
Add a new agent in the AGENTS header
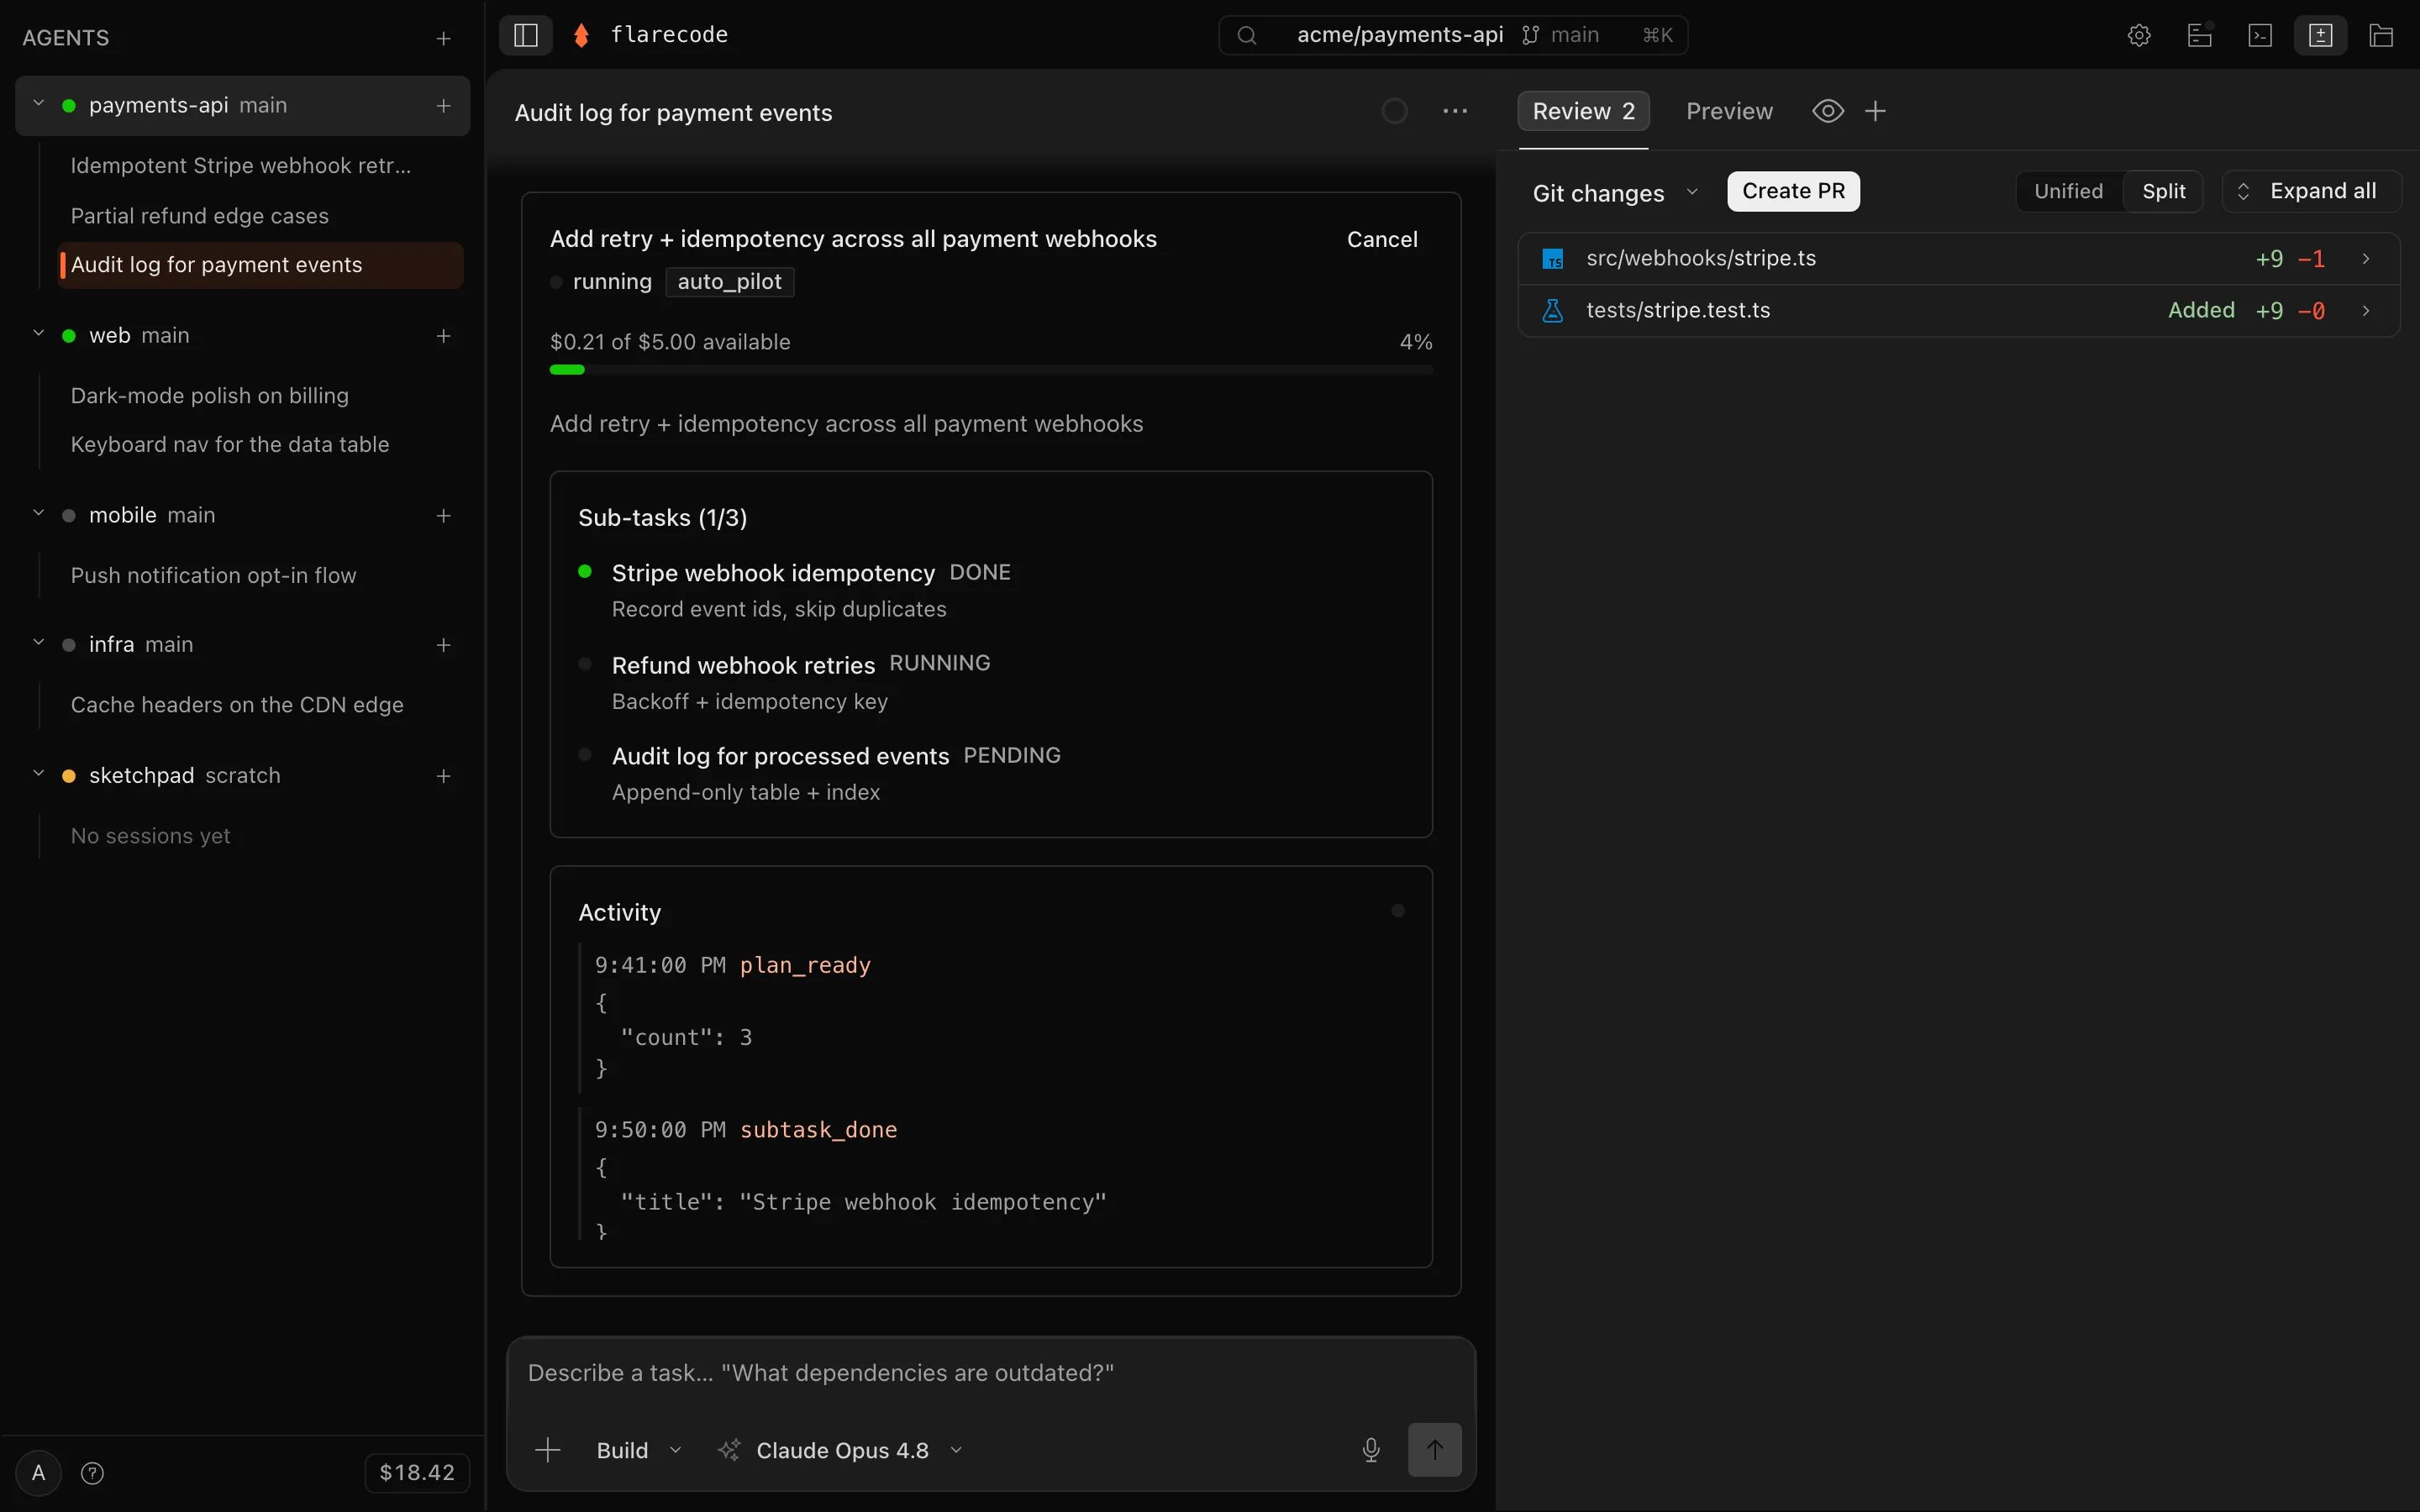(x=443, y=38)
